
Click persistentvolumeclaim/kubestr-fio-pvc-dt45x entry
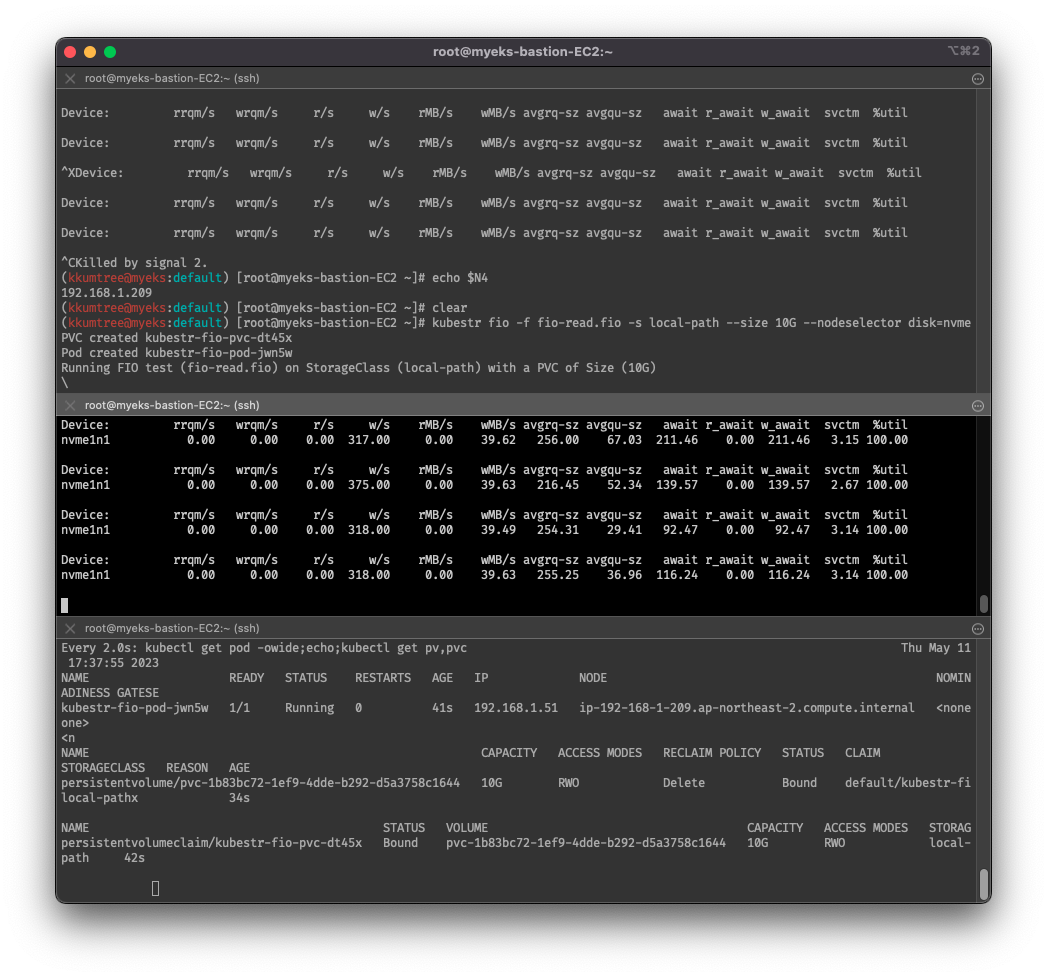(x=212, y=843)
